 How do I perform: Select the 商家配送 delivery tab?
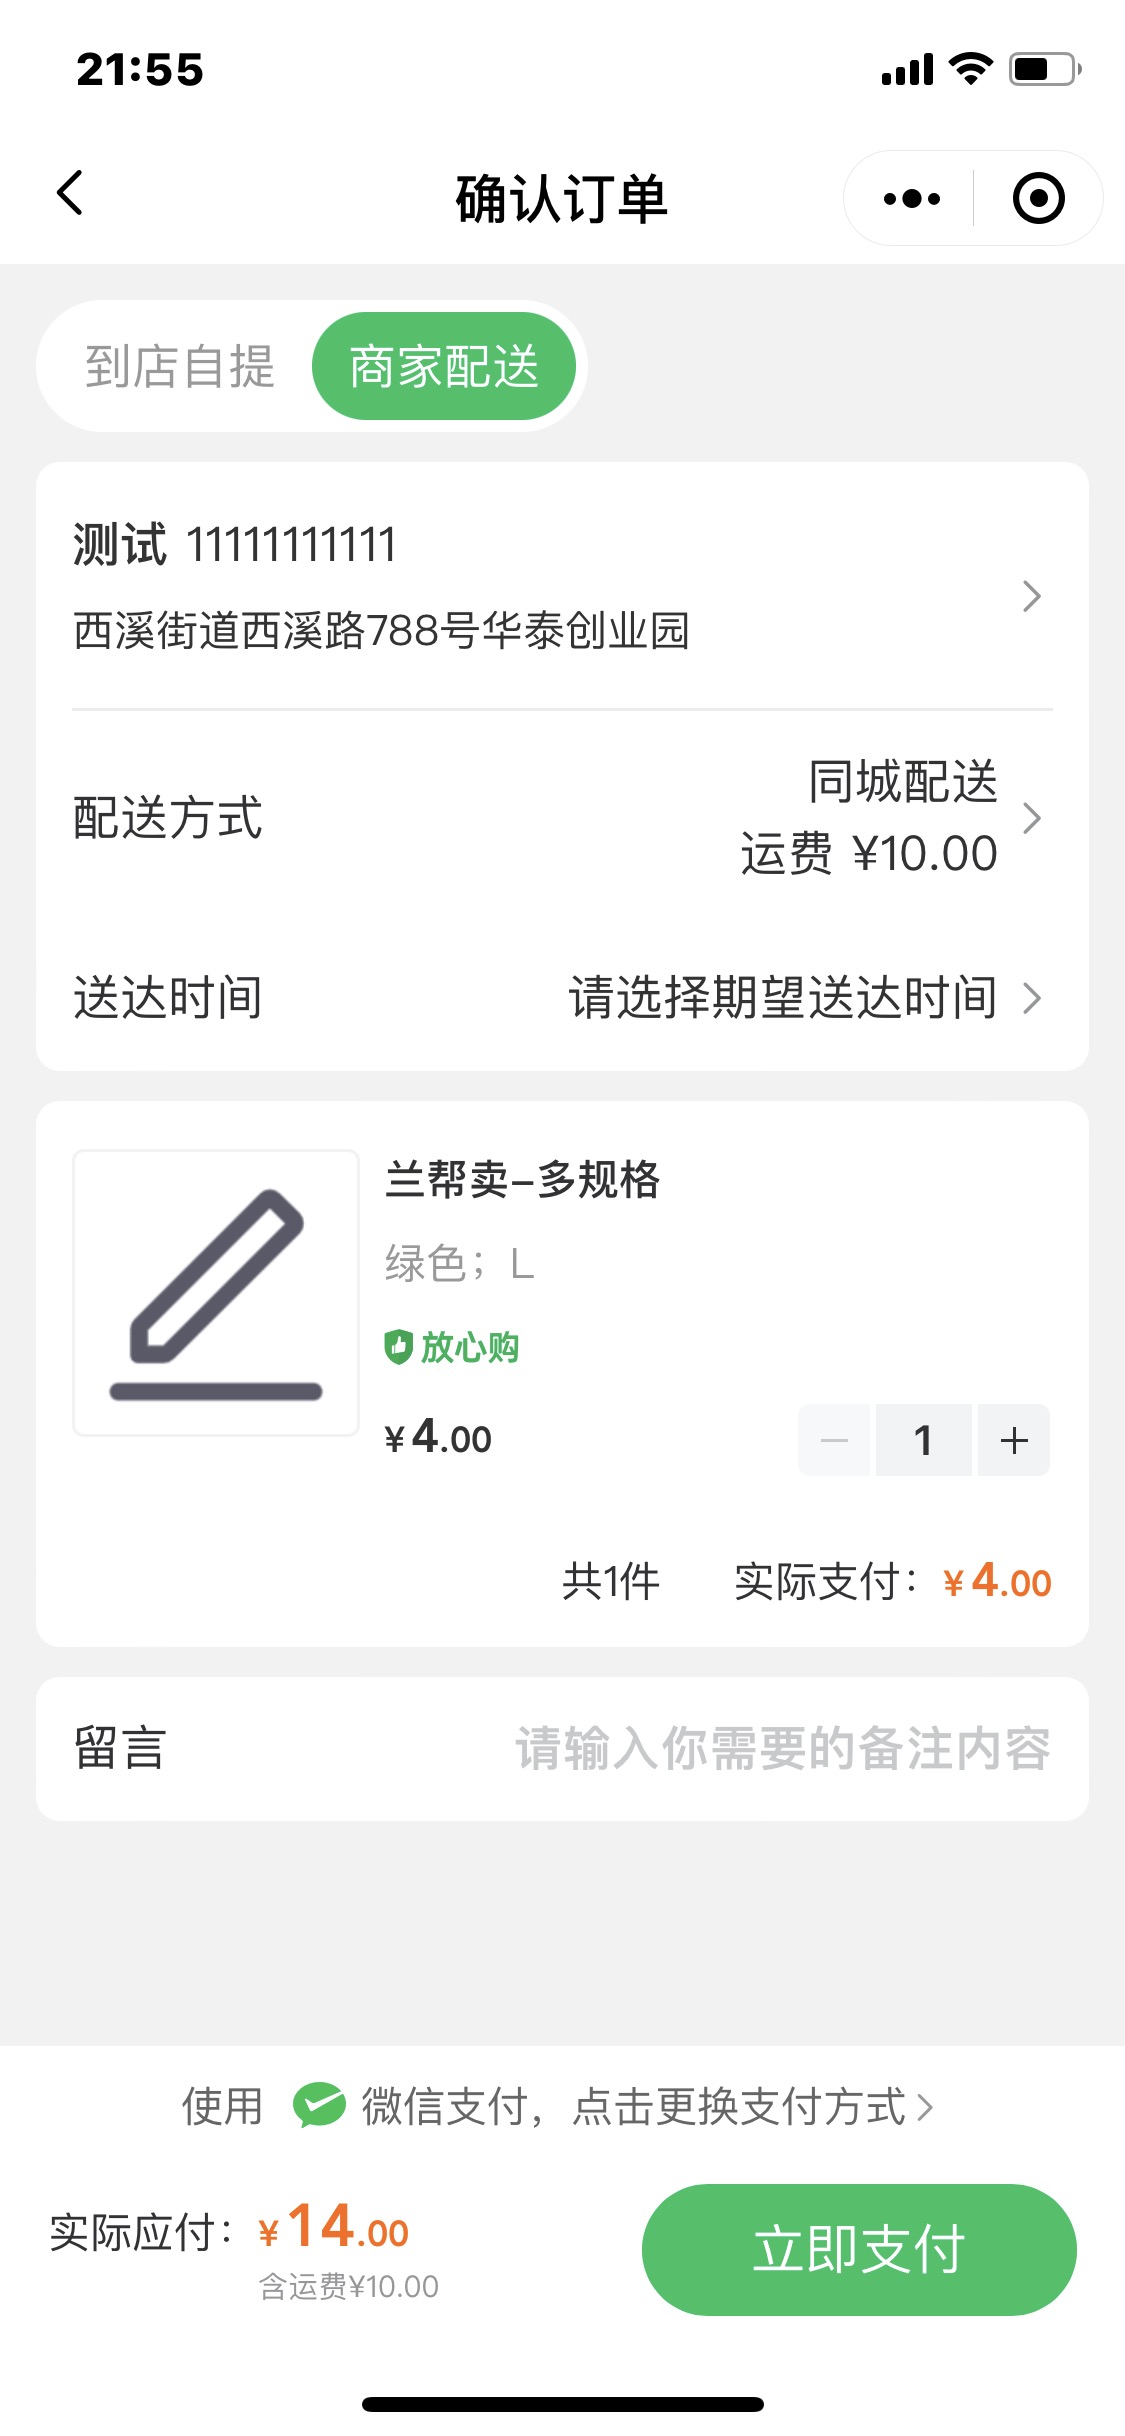pos(444,366)
